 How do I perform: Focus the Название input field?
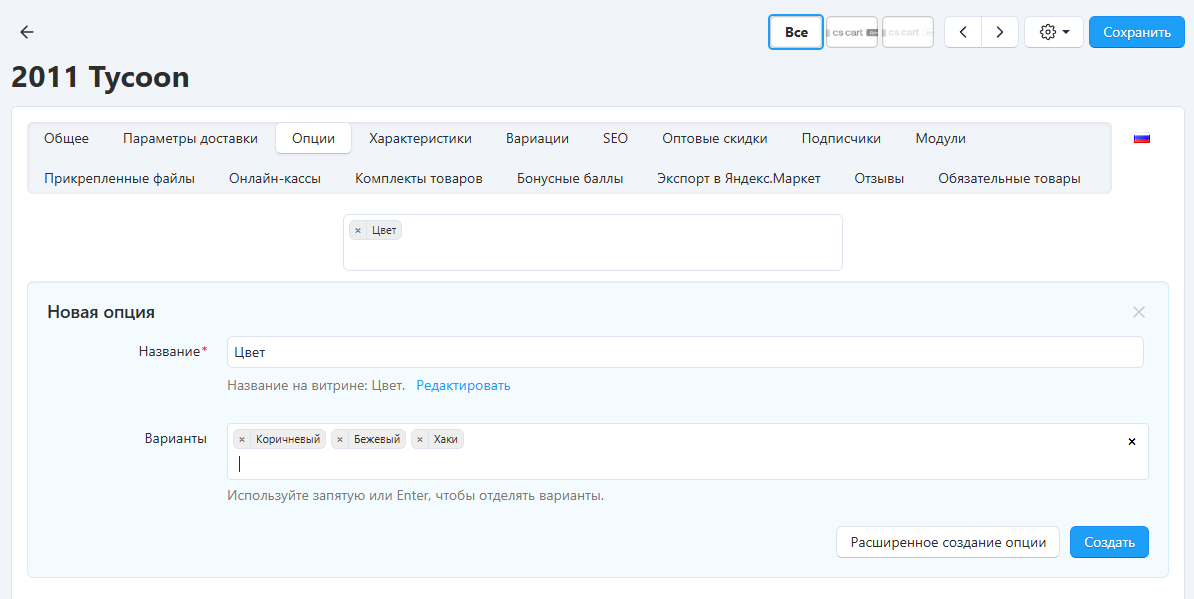tap(684, 352)
